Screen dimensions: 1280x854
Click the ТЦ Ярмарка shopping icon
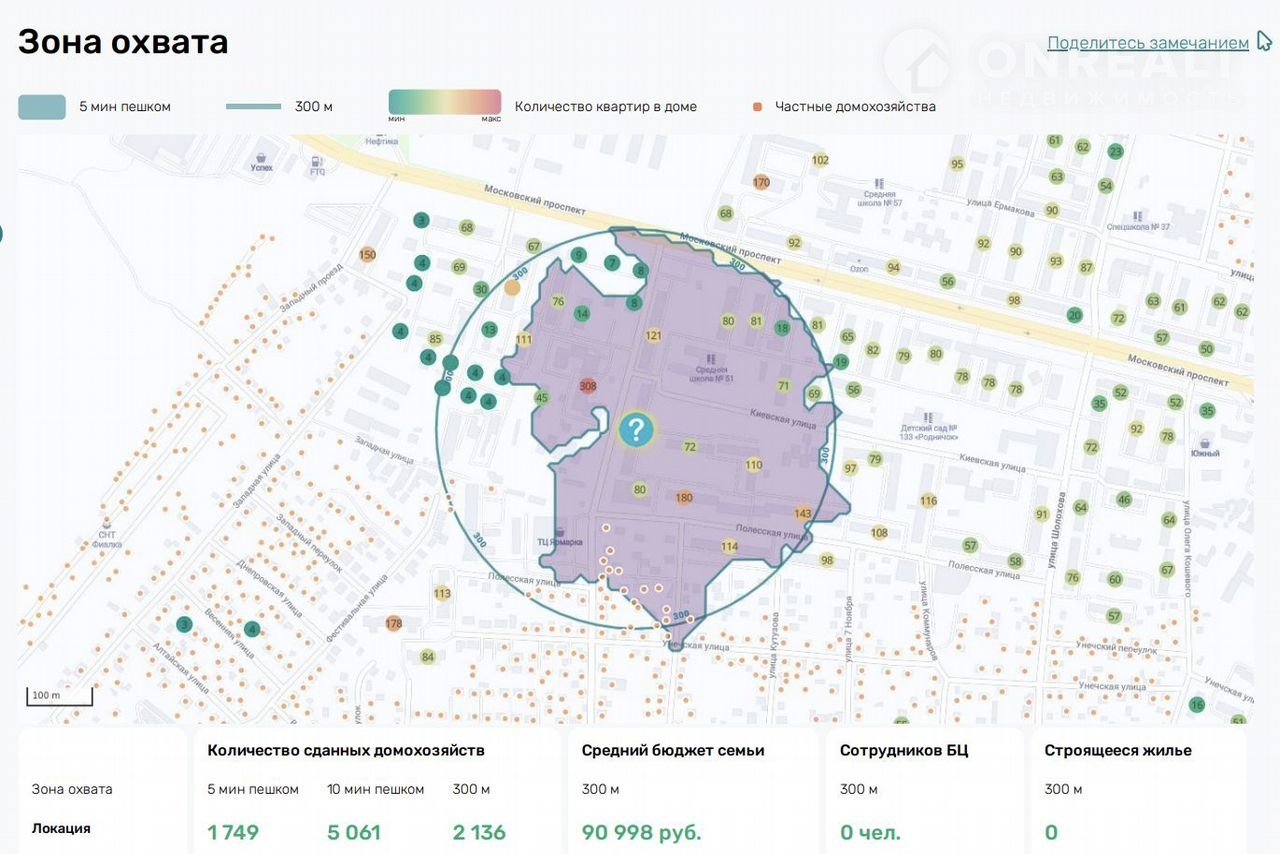point(559,529)
